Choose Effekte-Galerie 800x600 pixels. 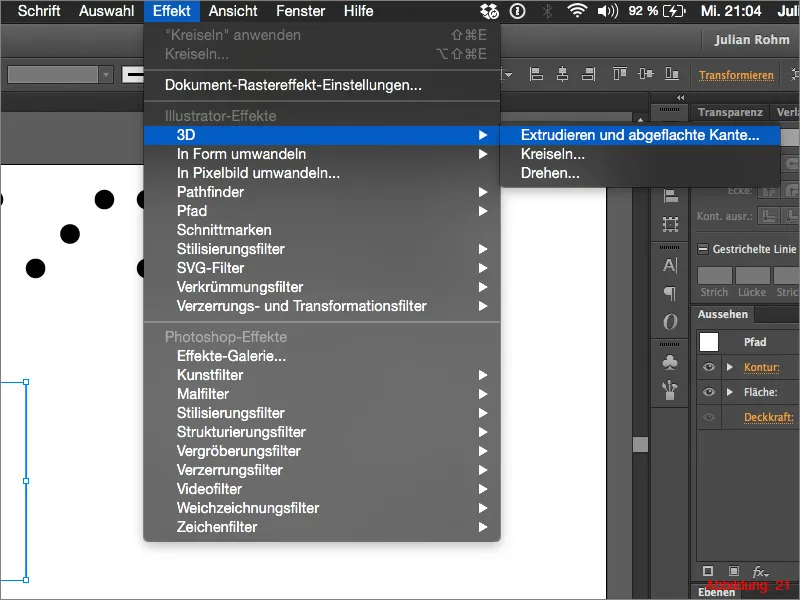322,356
